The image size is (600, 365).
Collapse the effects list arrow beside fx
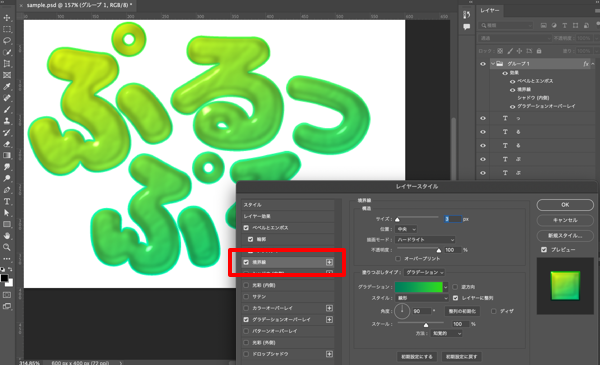[593, 64]
